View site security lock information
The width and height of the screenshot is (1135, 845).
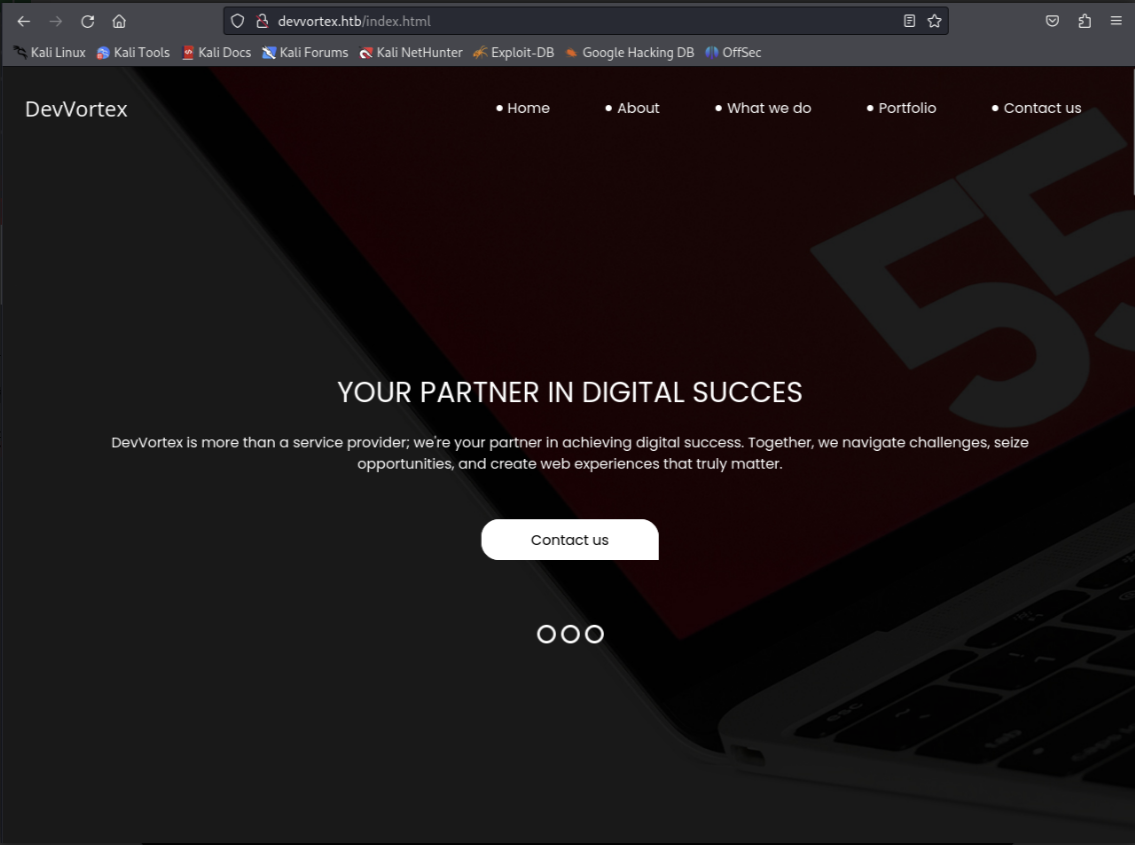coord(262,21)
